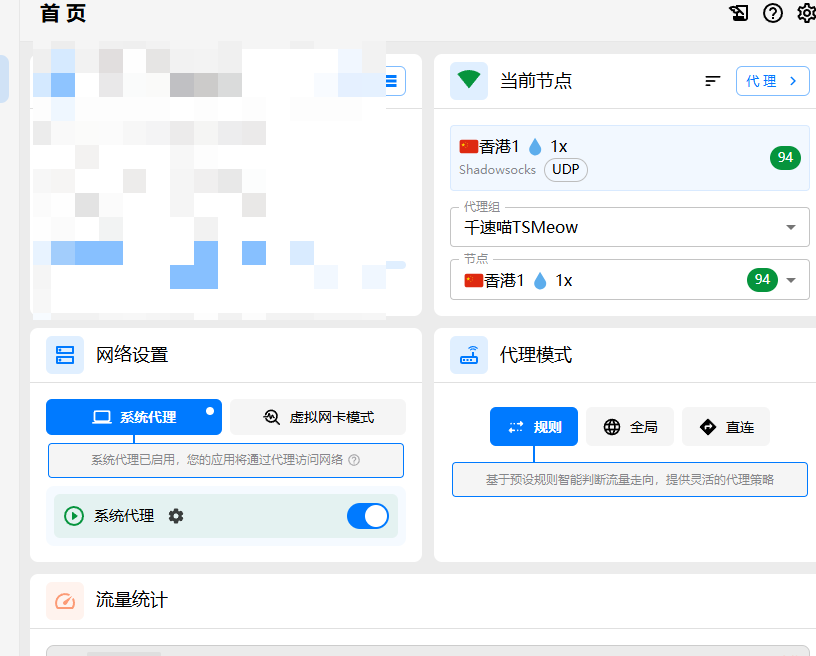Click the 94 latency badge in node dropdown

[762, 280]
